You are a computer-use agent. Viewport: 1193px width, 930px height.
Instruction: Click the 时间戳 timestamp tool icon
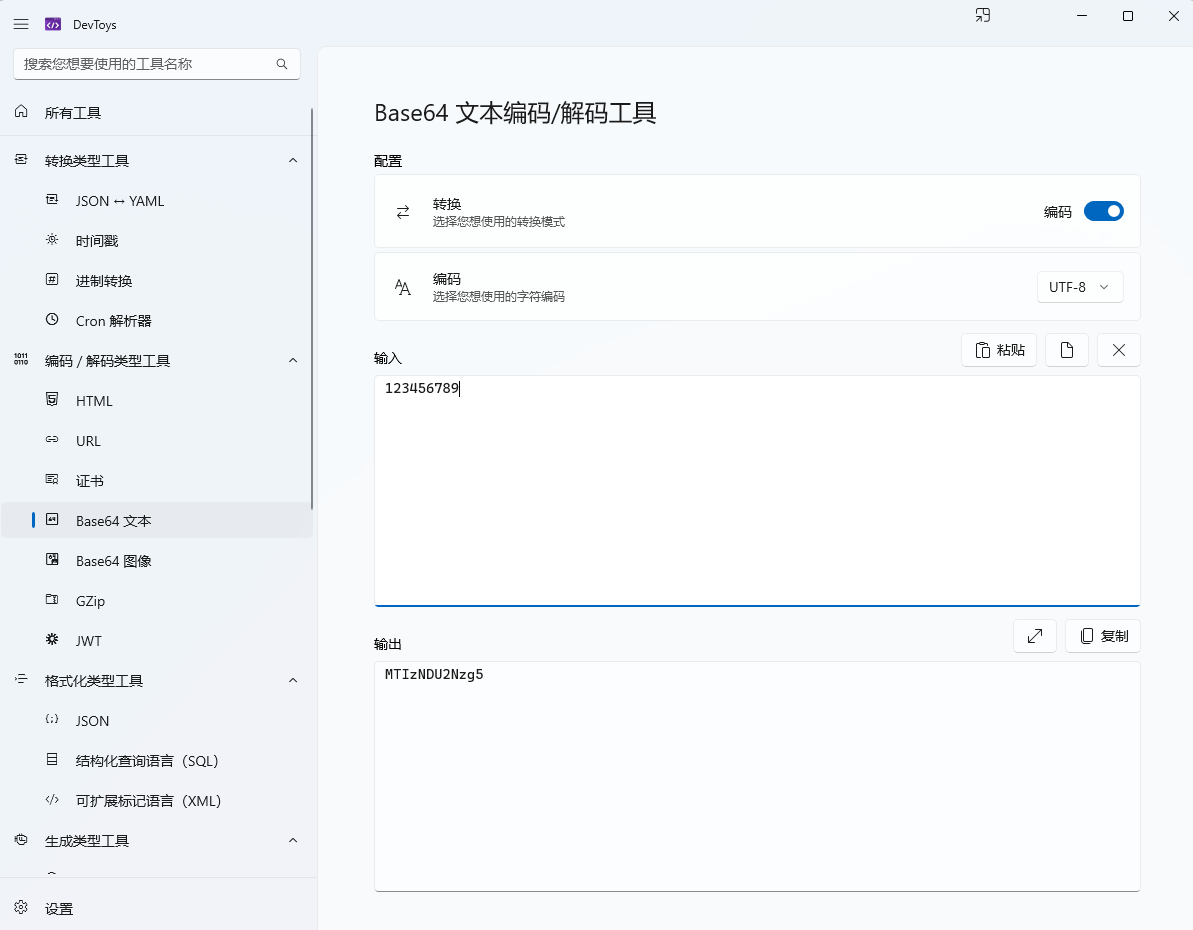point(52,240)
